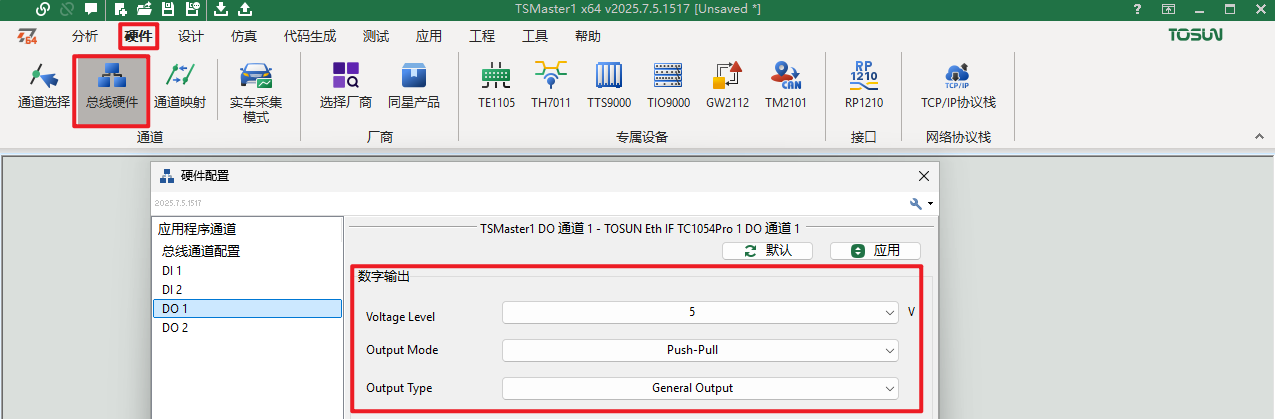The height and width of the screenshot is (419, 1275).
Task: Click the upload export arrow icon
Action: click(x=245, y=9)
